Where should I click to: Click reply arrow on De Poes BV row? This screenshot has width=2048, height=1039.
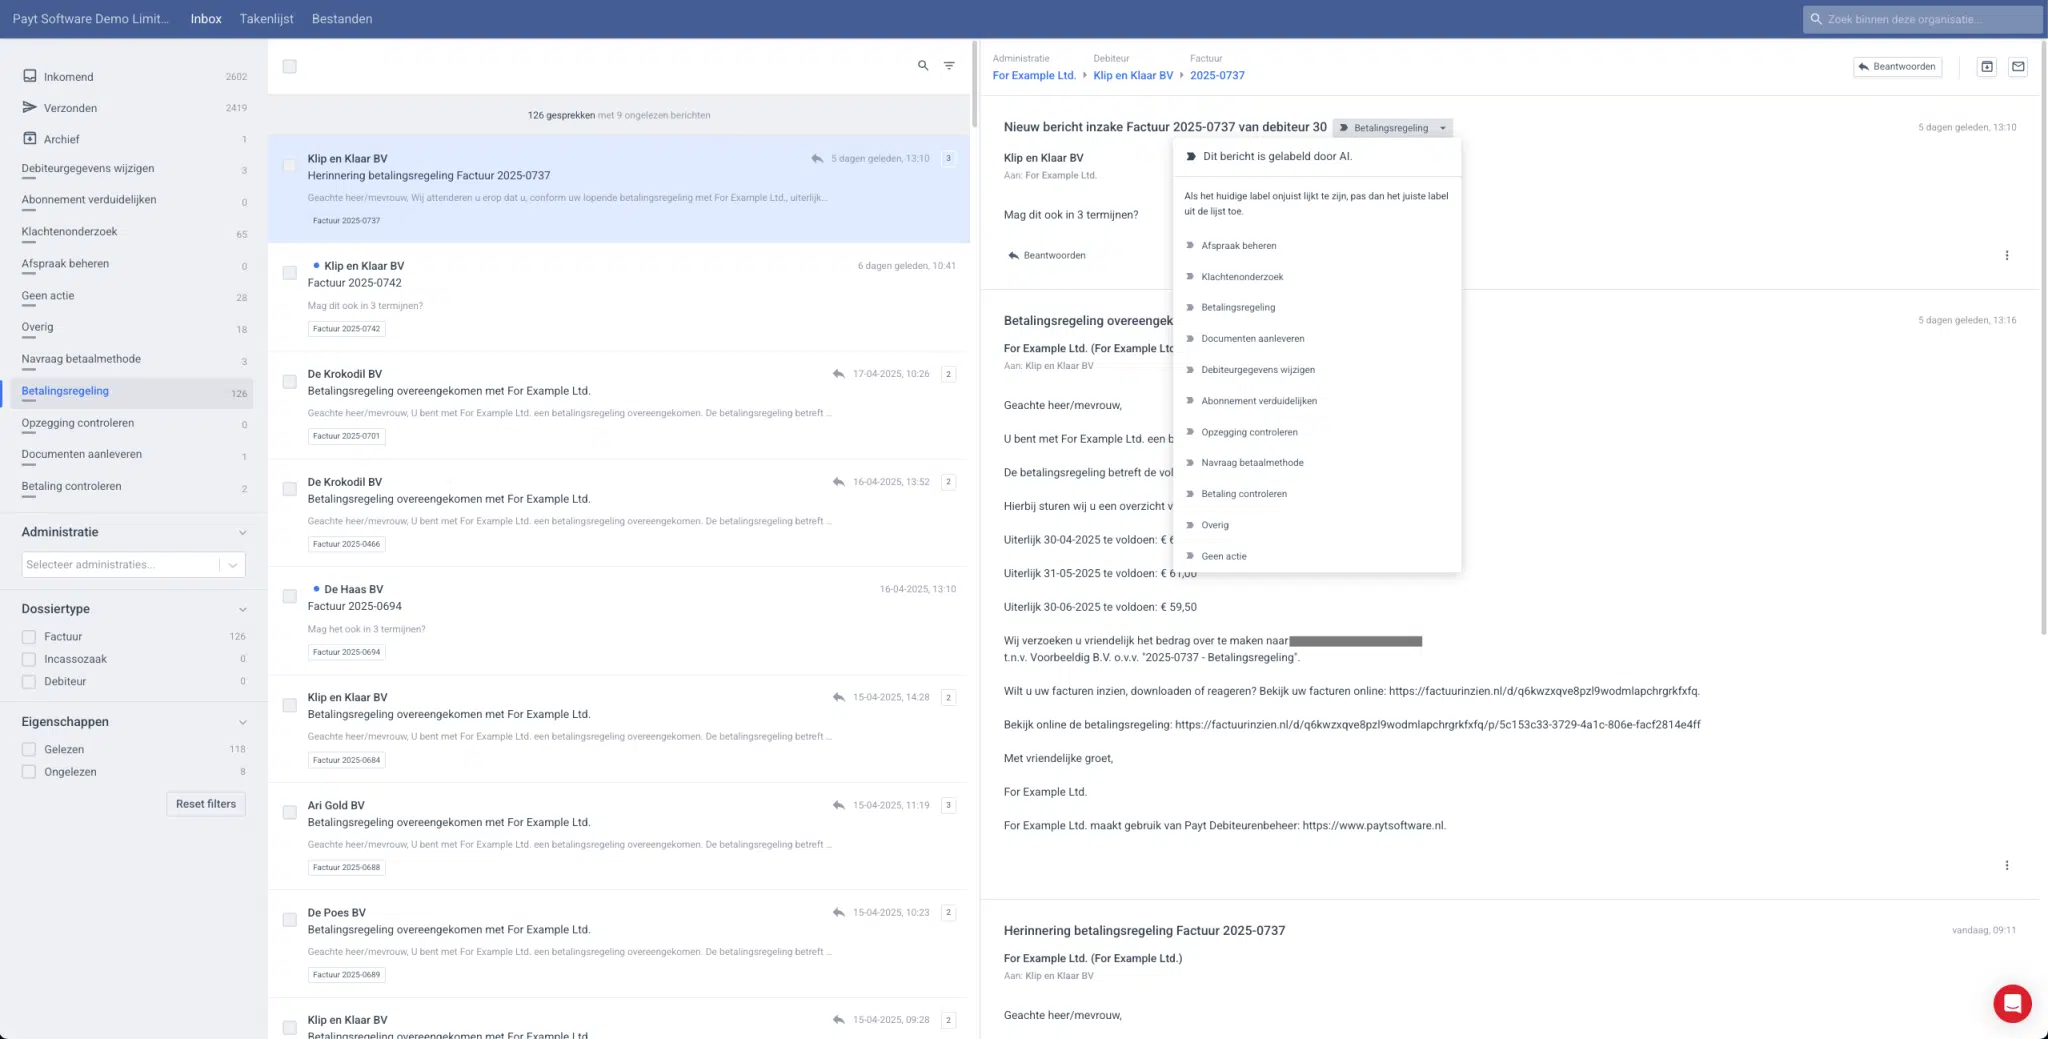point(838,912)
